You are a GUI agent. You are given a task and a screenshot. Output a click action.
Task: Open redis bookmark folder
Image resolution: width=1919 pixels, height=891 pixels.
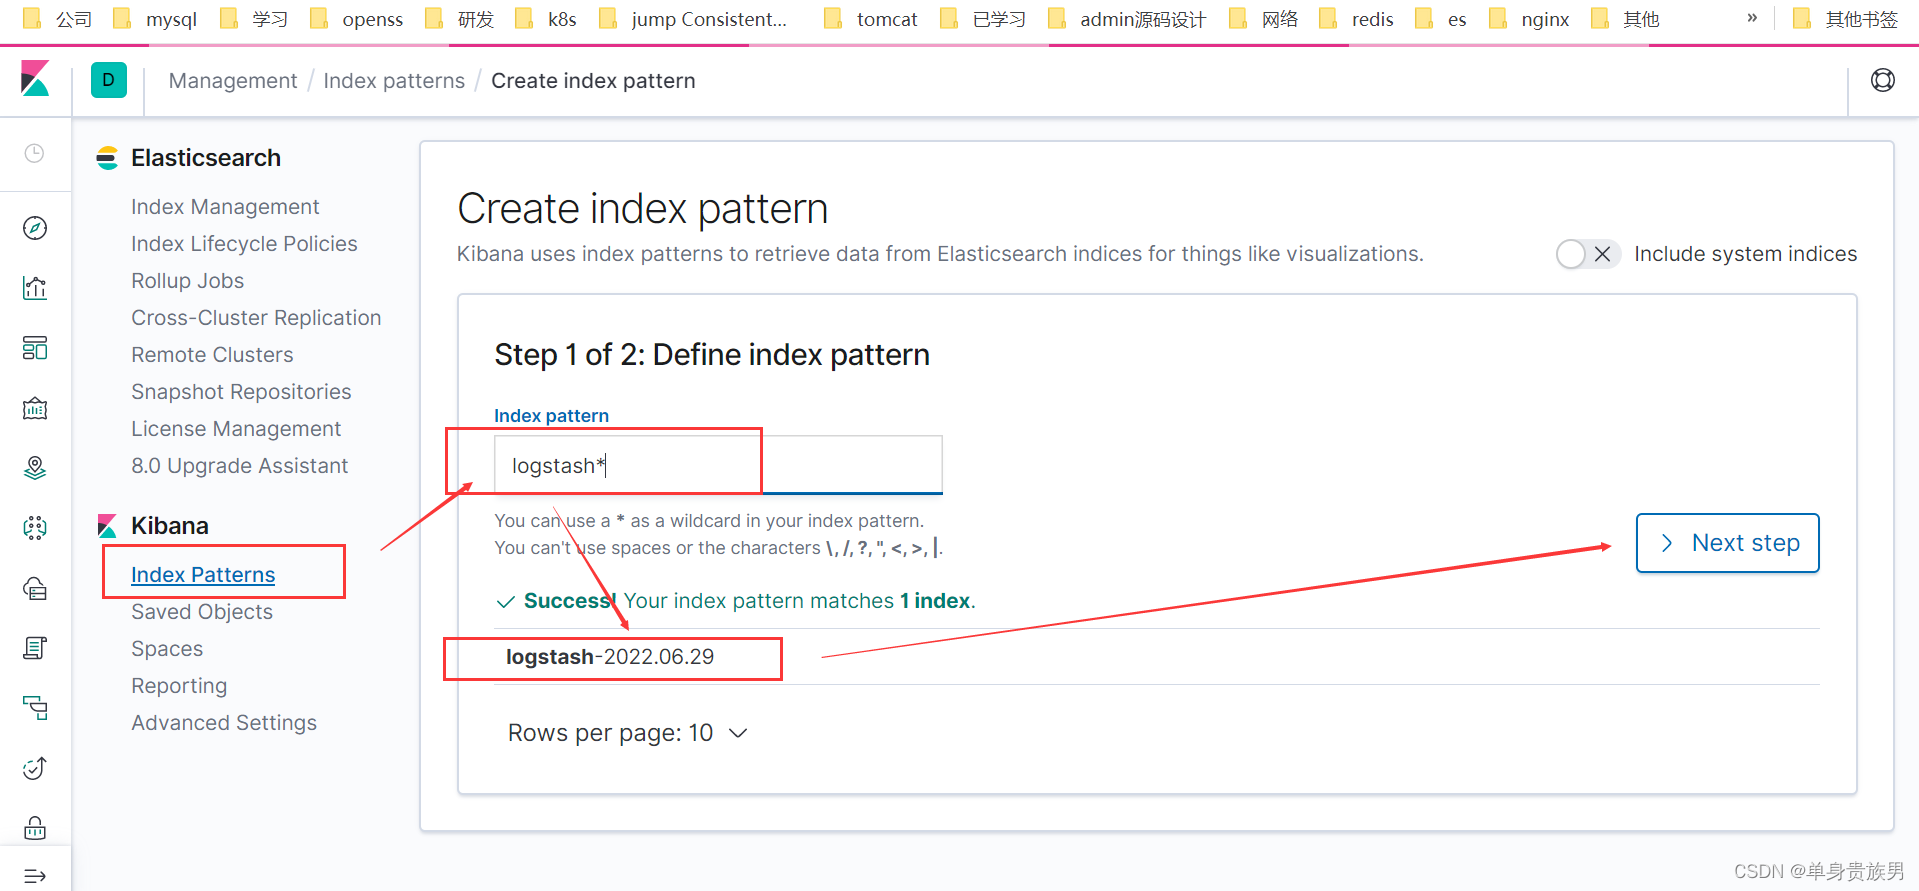click(x=1357, y=19)
